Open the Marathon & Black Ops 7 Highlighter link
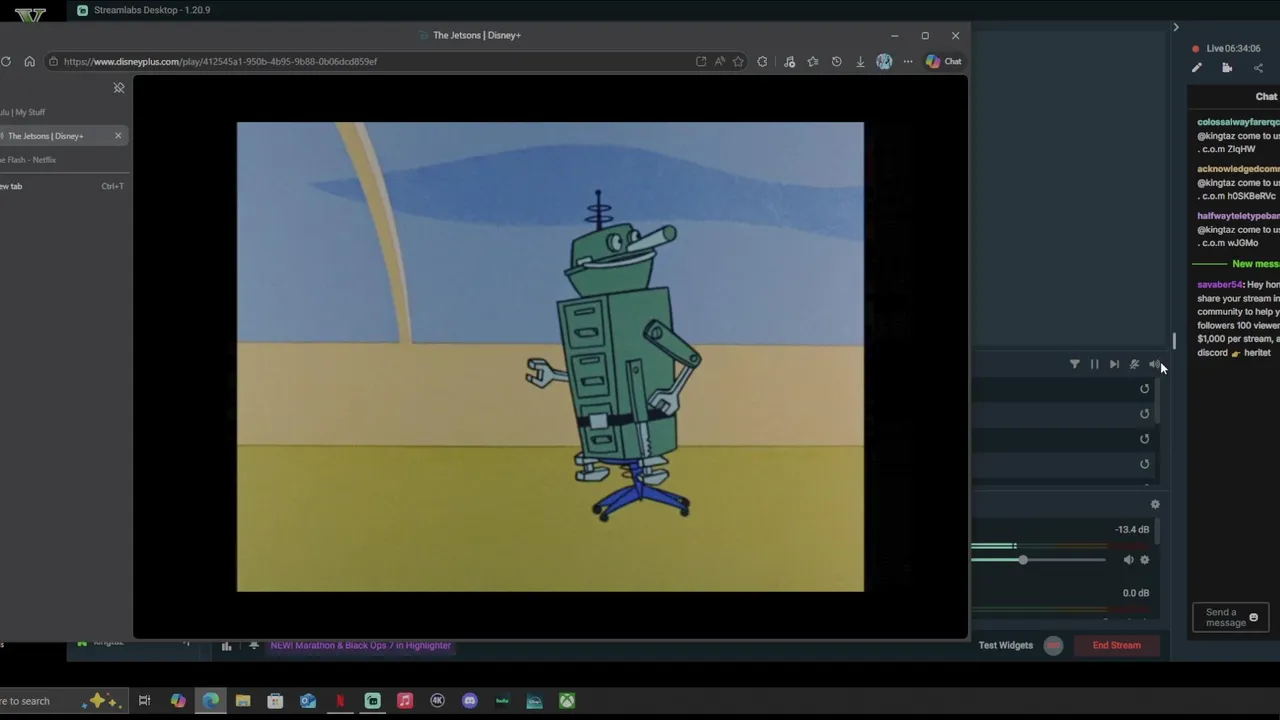Viewport: 1280px width, 720px height. [361, 645]
